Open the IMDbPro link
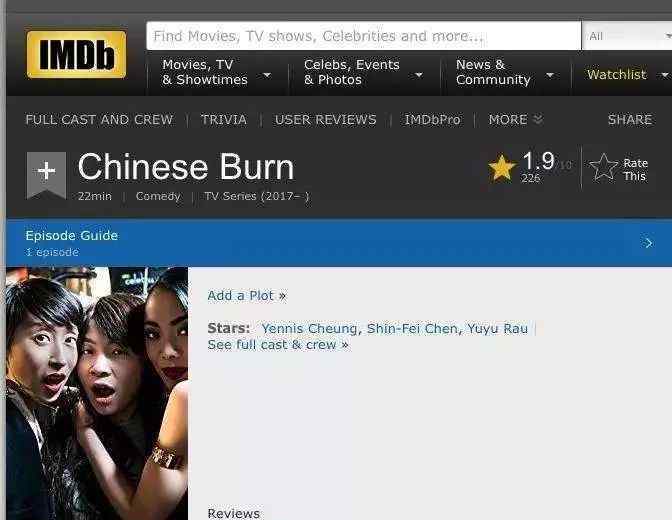The height and width of the screenshot is (520, 672). click(432, 120)
